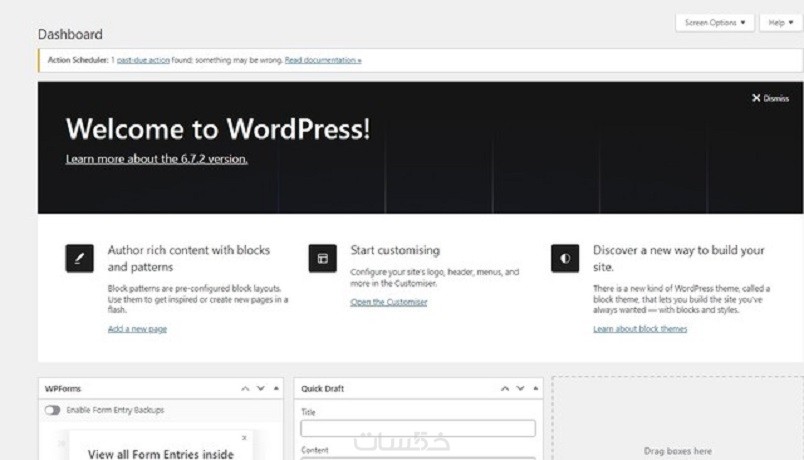Image resolution: width=804 pixels, height=460 pixels.
Task: Click View all Form Entries inside text
Action: click(x=160, y=454)
